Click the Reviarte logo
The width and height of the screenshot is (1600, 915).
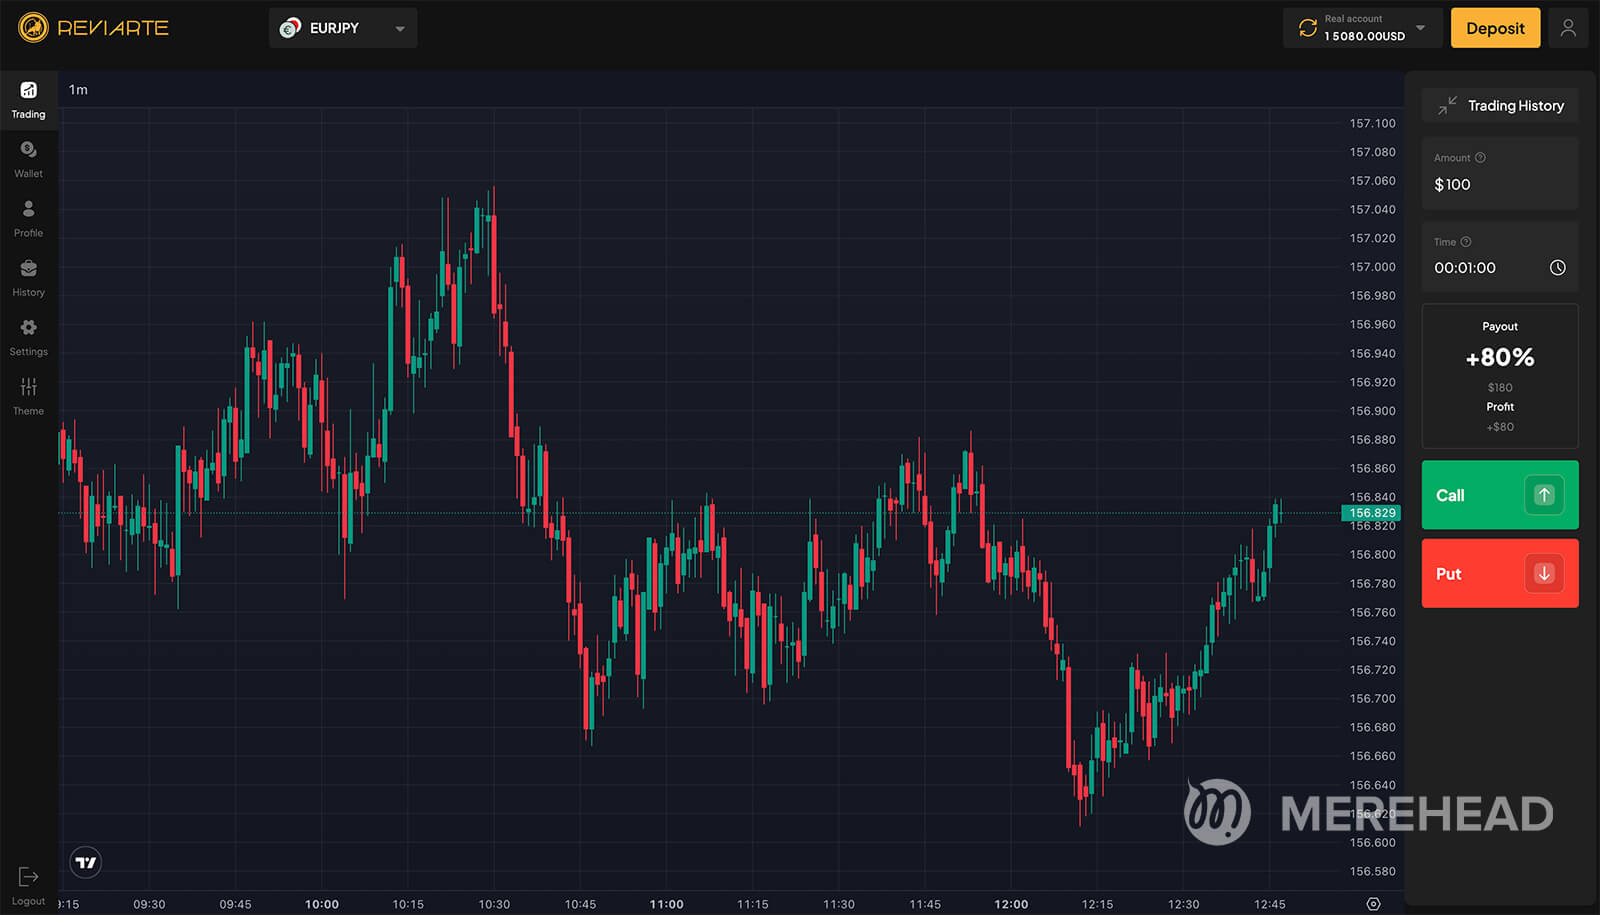pos(94,28)
